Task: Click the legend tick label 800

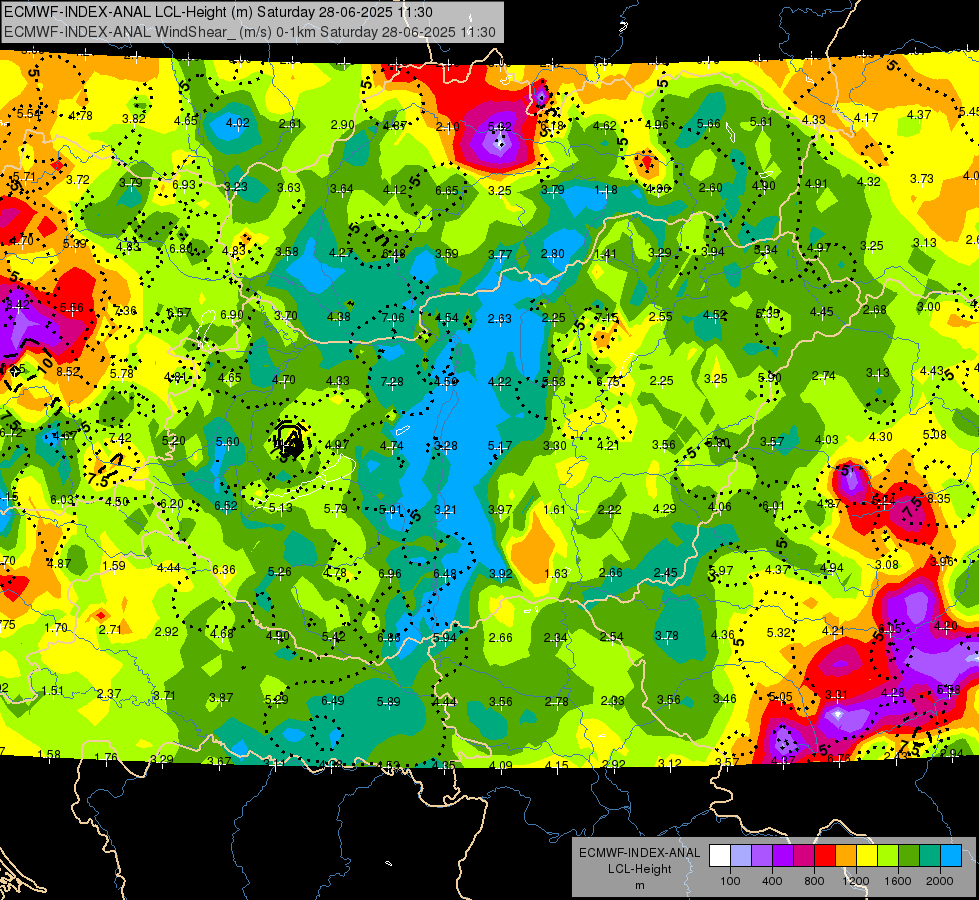Action: coord(814,881)
